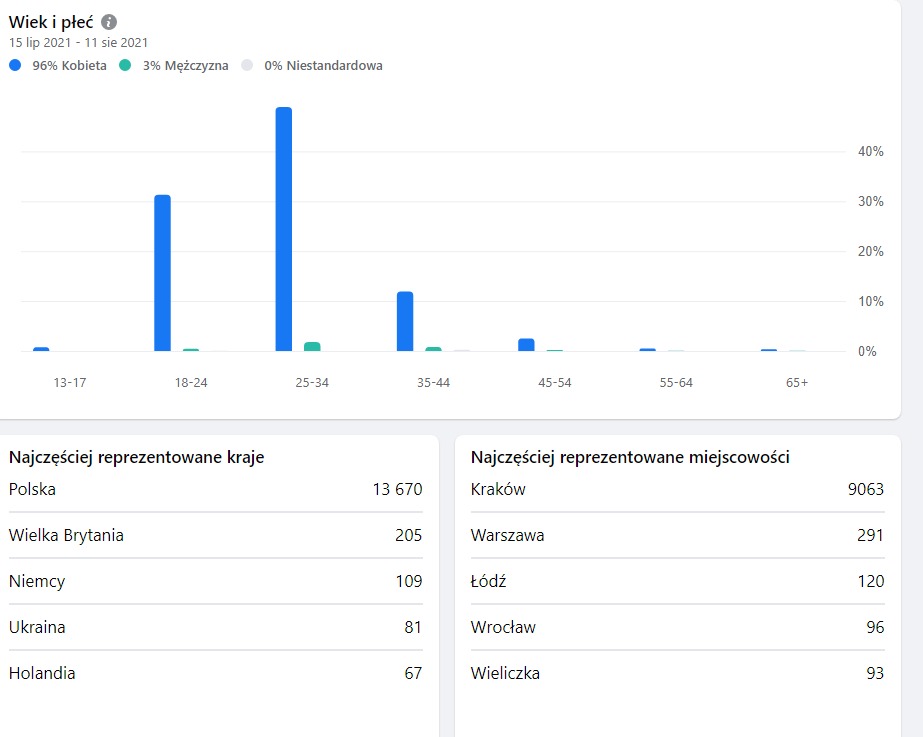Click the green bar for age 25-34

click(312, 347)
